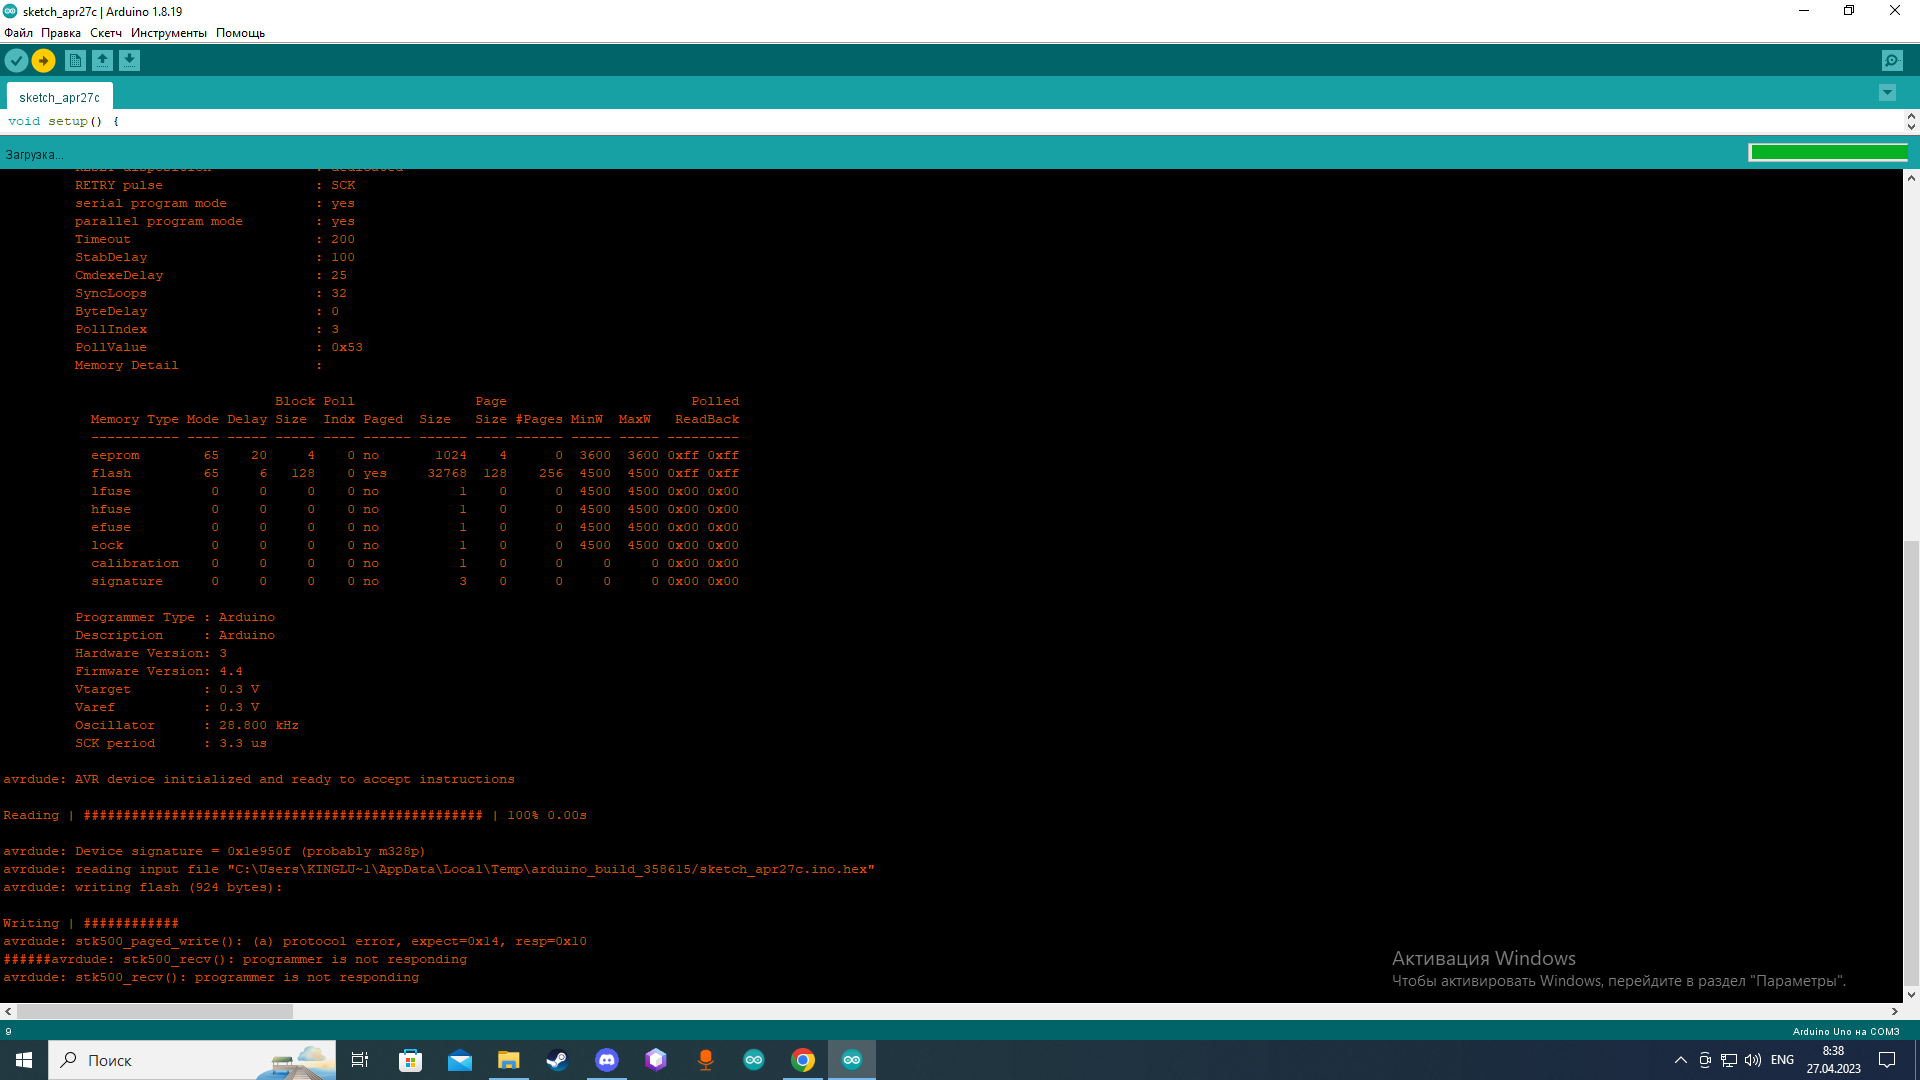Click the code line void setup()
This screenshot has height=1080, width=1920.
pyautogui.click(x=63, y=122)
